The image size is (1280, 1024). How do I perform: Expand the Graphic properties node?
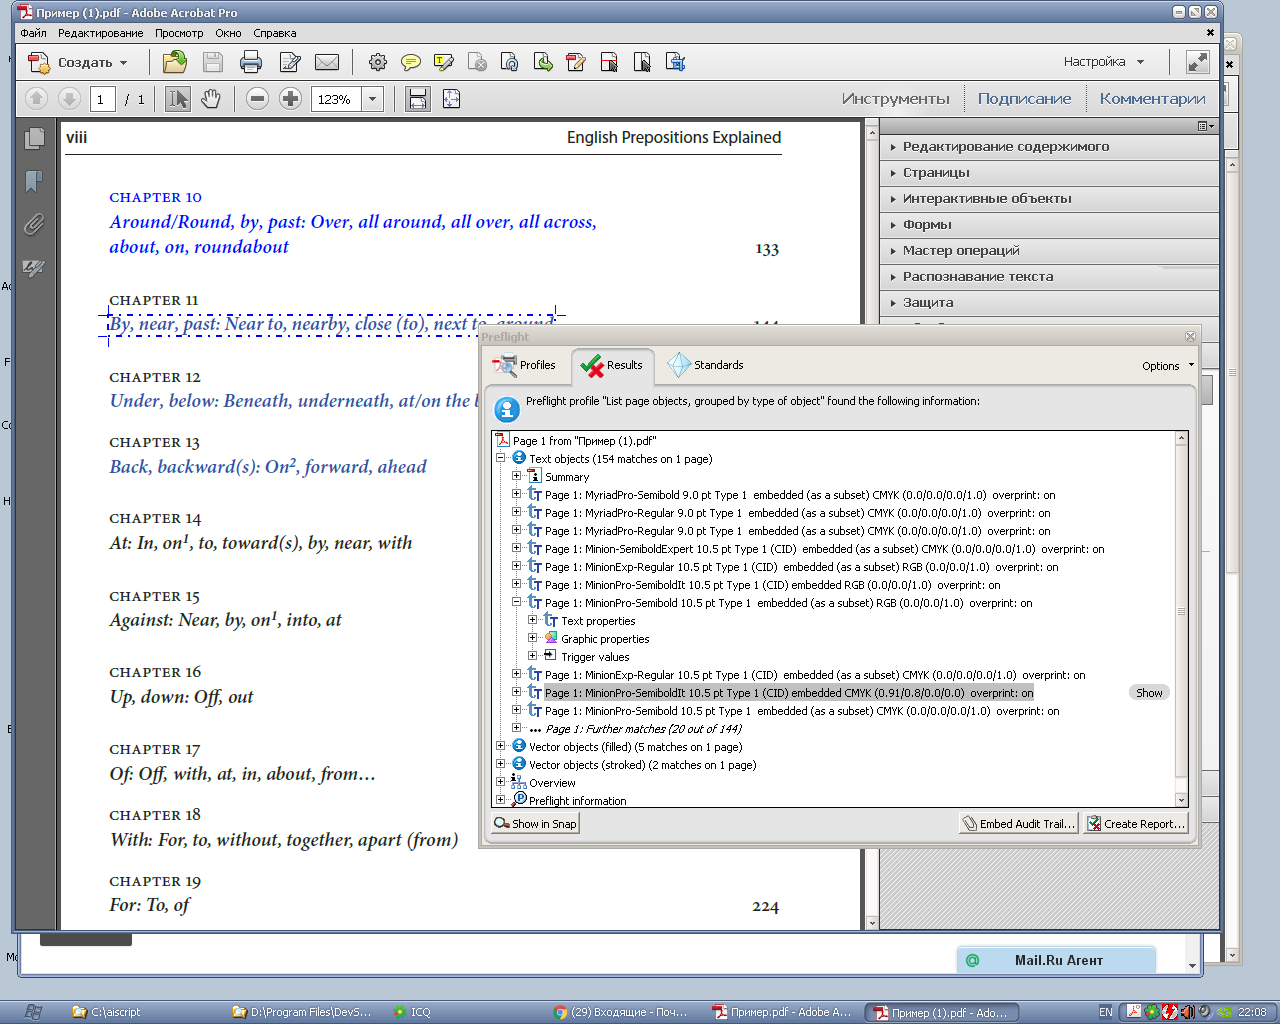coord(533,638)
